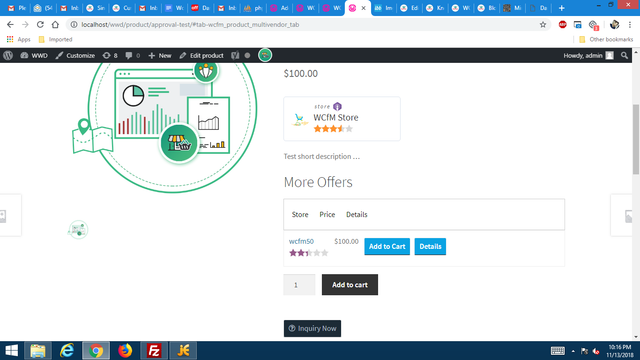Open the WCfM Store name link
The image size is (640, 360).
point(336,118)
